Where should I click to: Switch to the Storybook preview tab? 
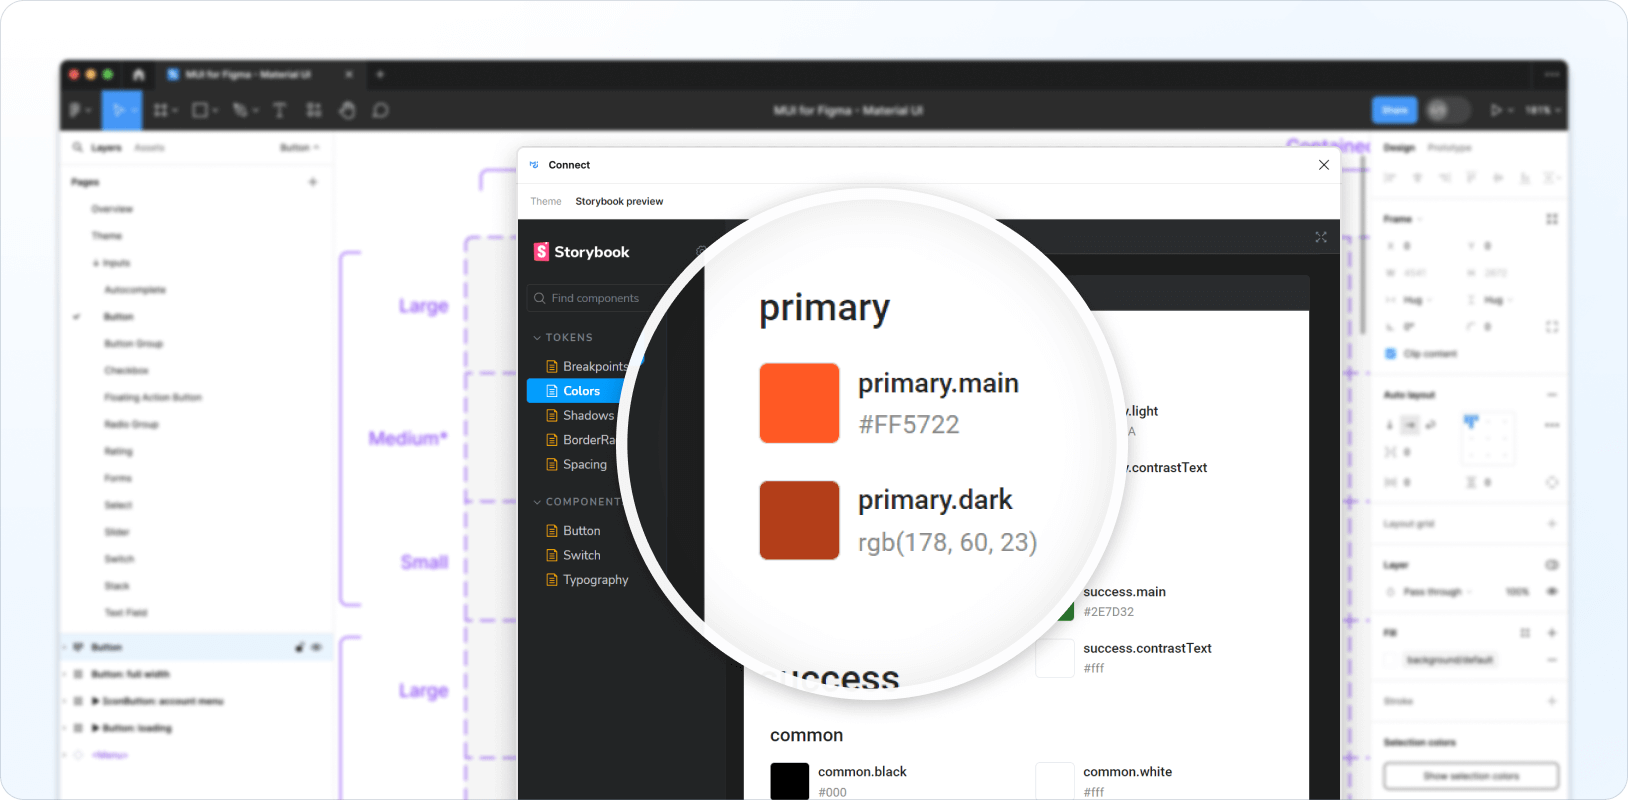[x=619, y=202]
